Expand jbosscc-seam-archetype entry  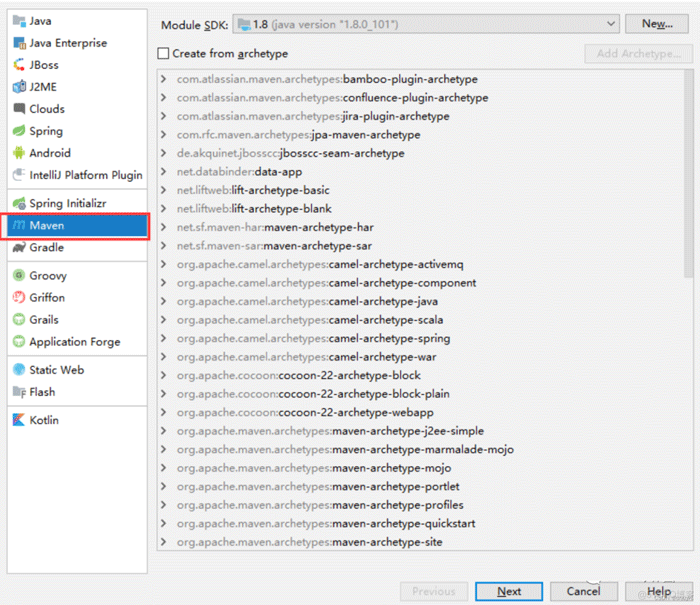click(163, 153)
